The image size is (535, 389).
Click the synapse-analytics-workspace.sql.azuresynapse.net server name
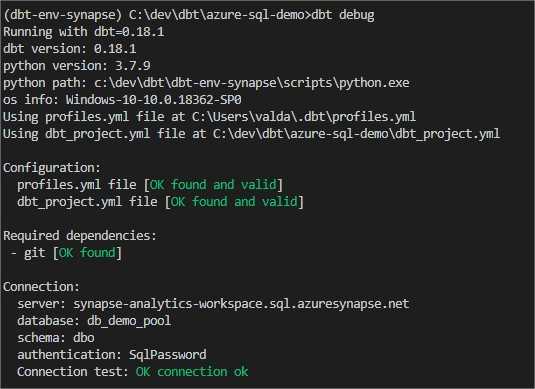pyautogui.click(x=241, y=304)
